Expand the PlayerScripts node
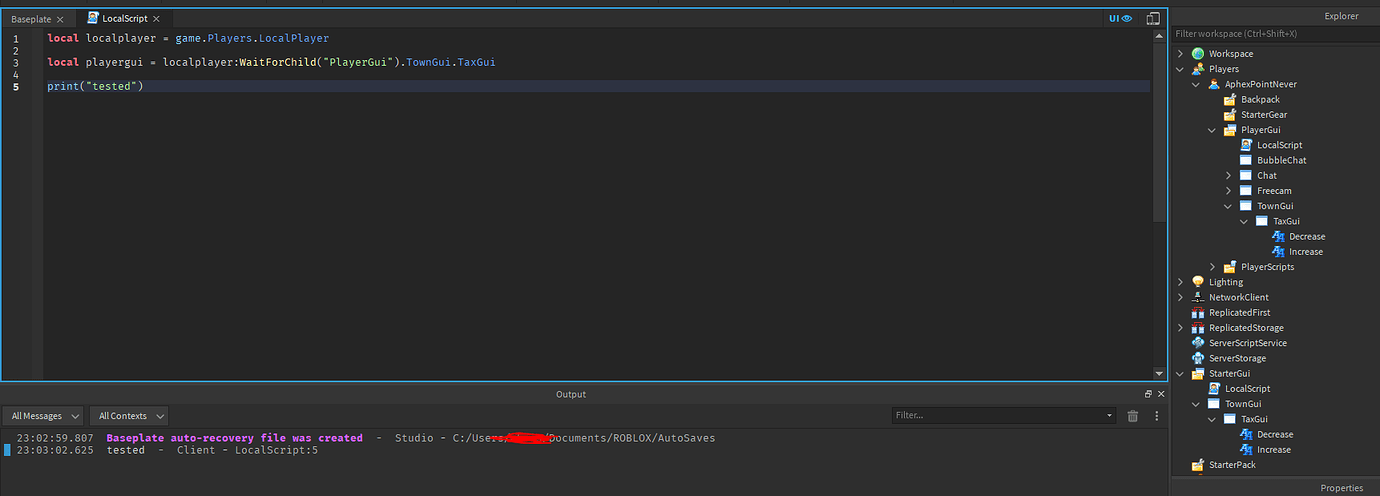The height and width of the screenshot is (496, 1380). 1213,267
